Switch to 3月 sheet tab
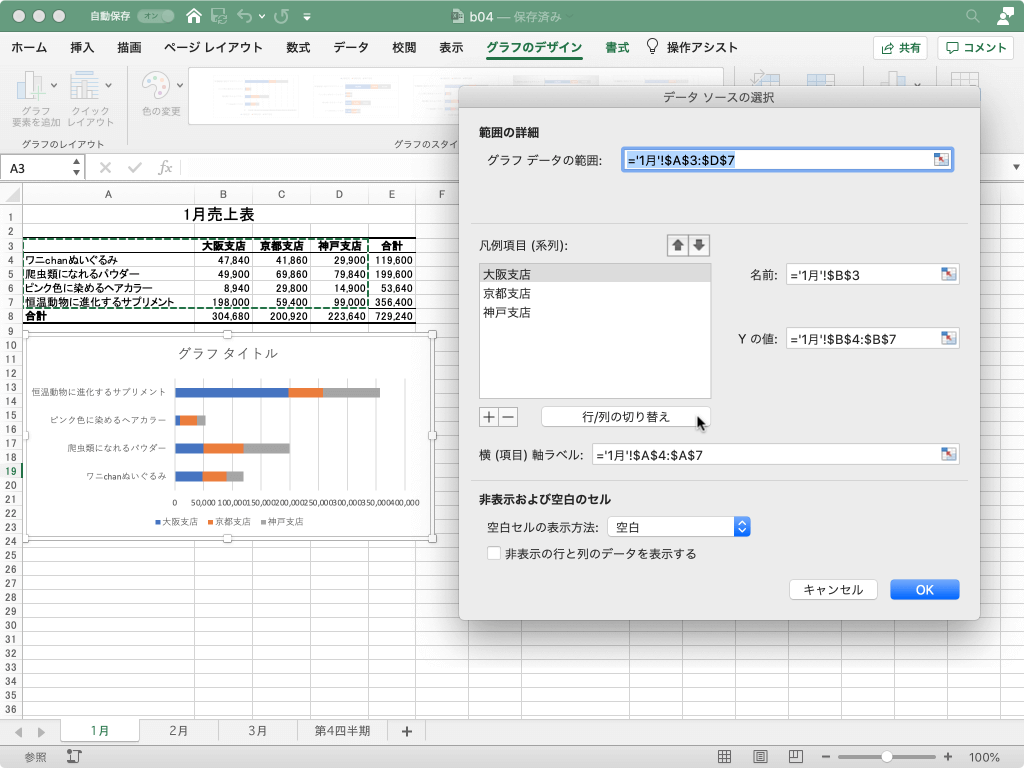 (x=258, y=731)
